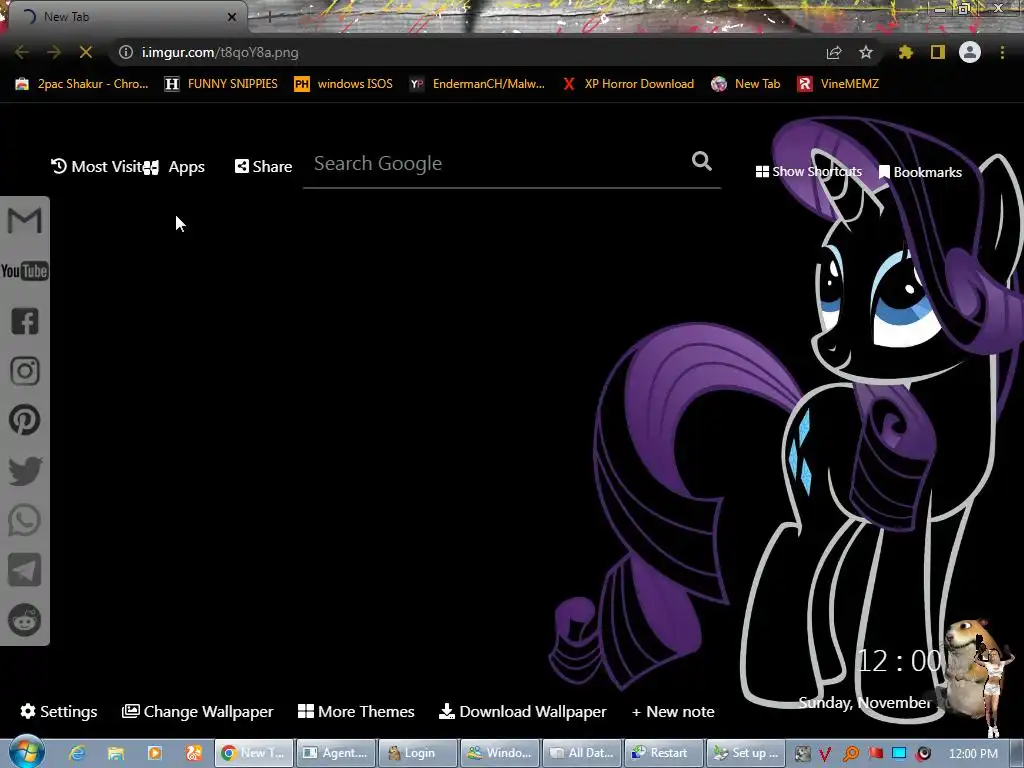The width and height of the screenshot is (1024, 768).
Task: Click the 12 : 00 clock widget
Action: point(899,662)
